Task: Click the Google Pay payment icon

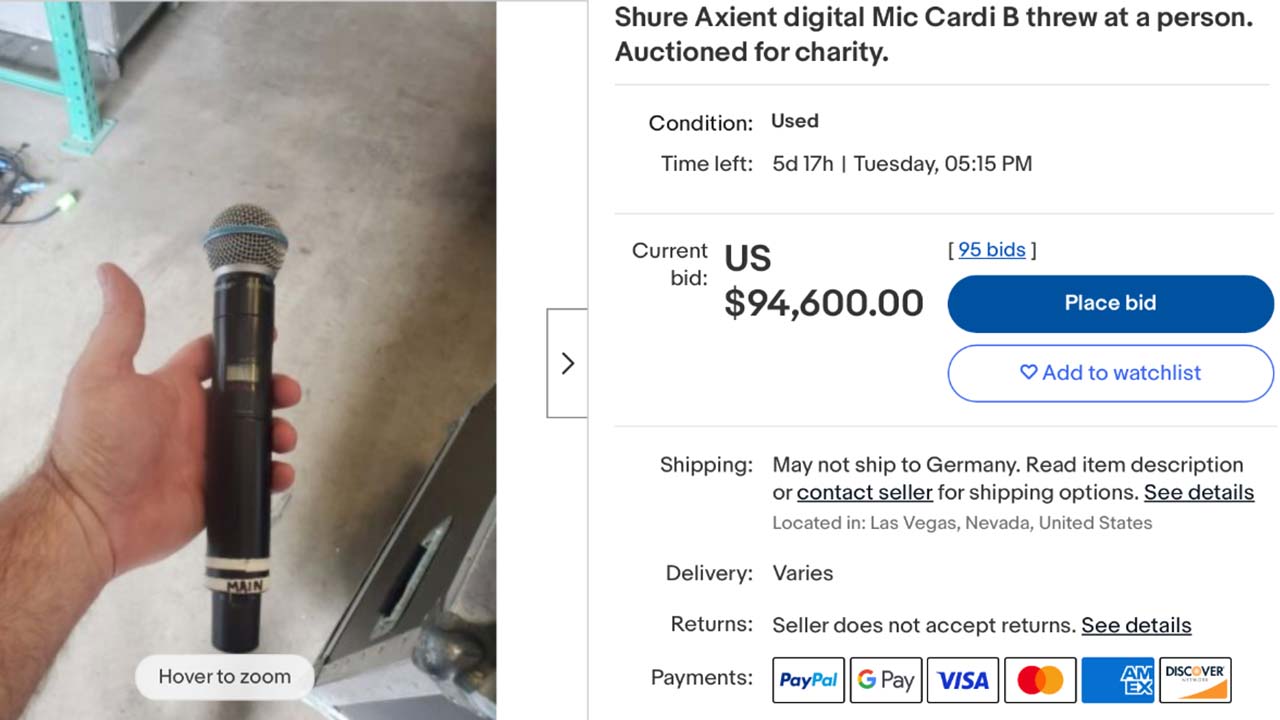Action: click(x=886, y=680)
